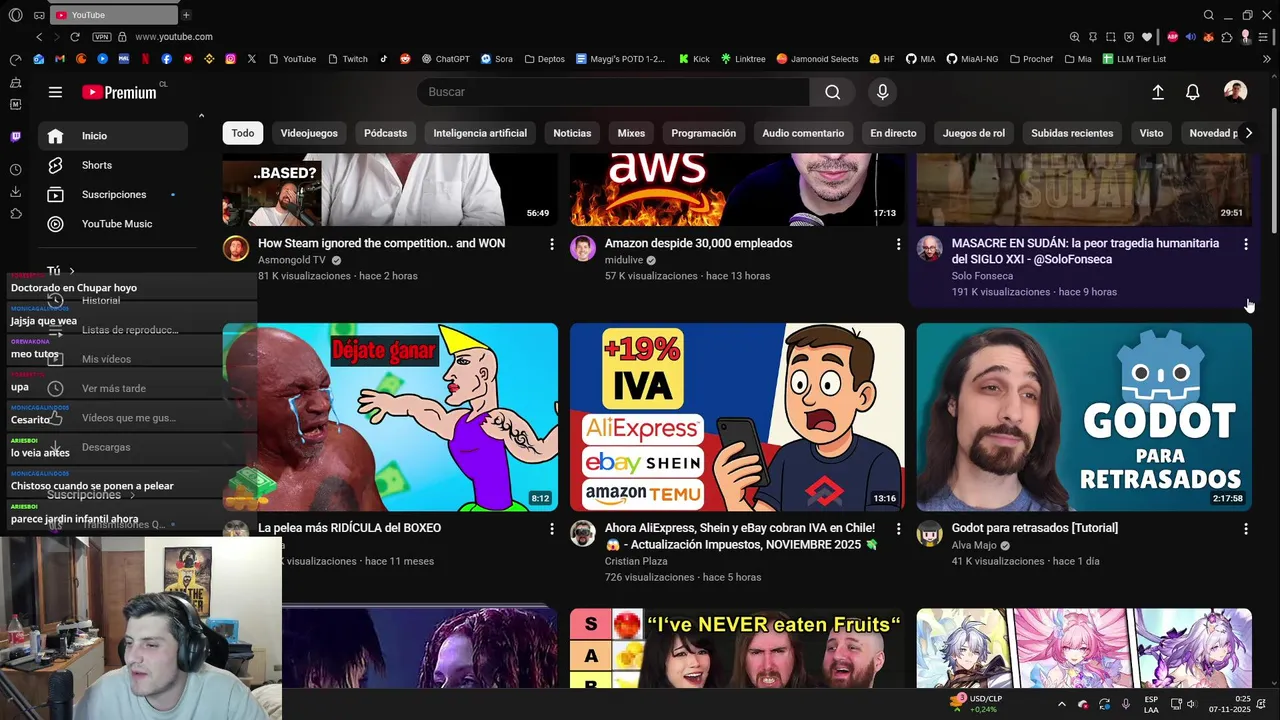Viewport: 1280px width, 720px height.
Task: Open options for AliExpress IVA Chile video
Action: click(x=898, y=528)
